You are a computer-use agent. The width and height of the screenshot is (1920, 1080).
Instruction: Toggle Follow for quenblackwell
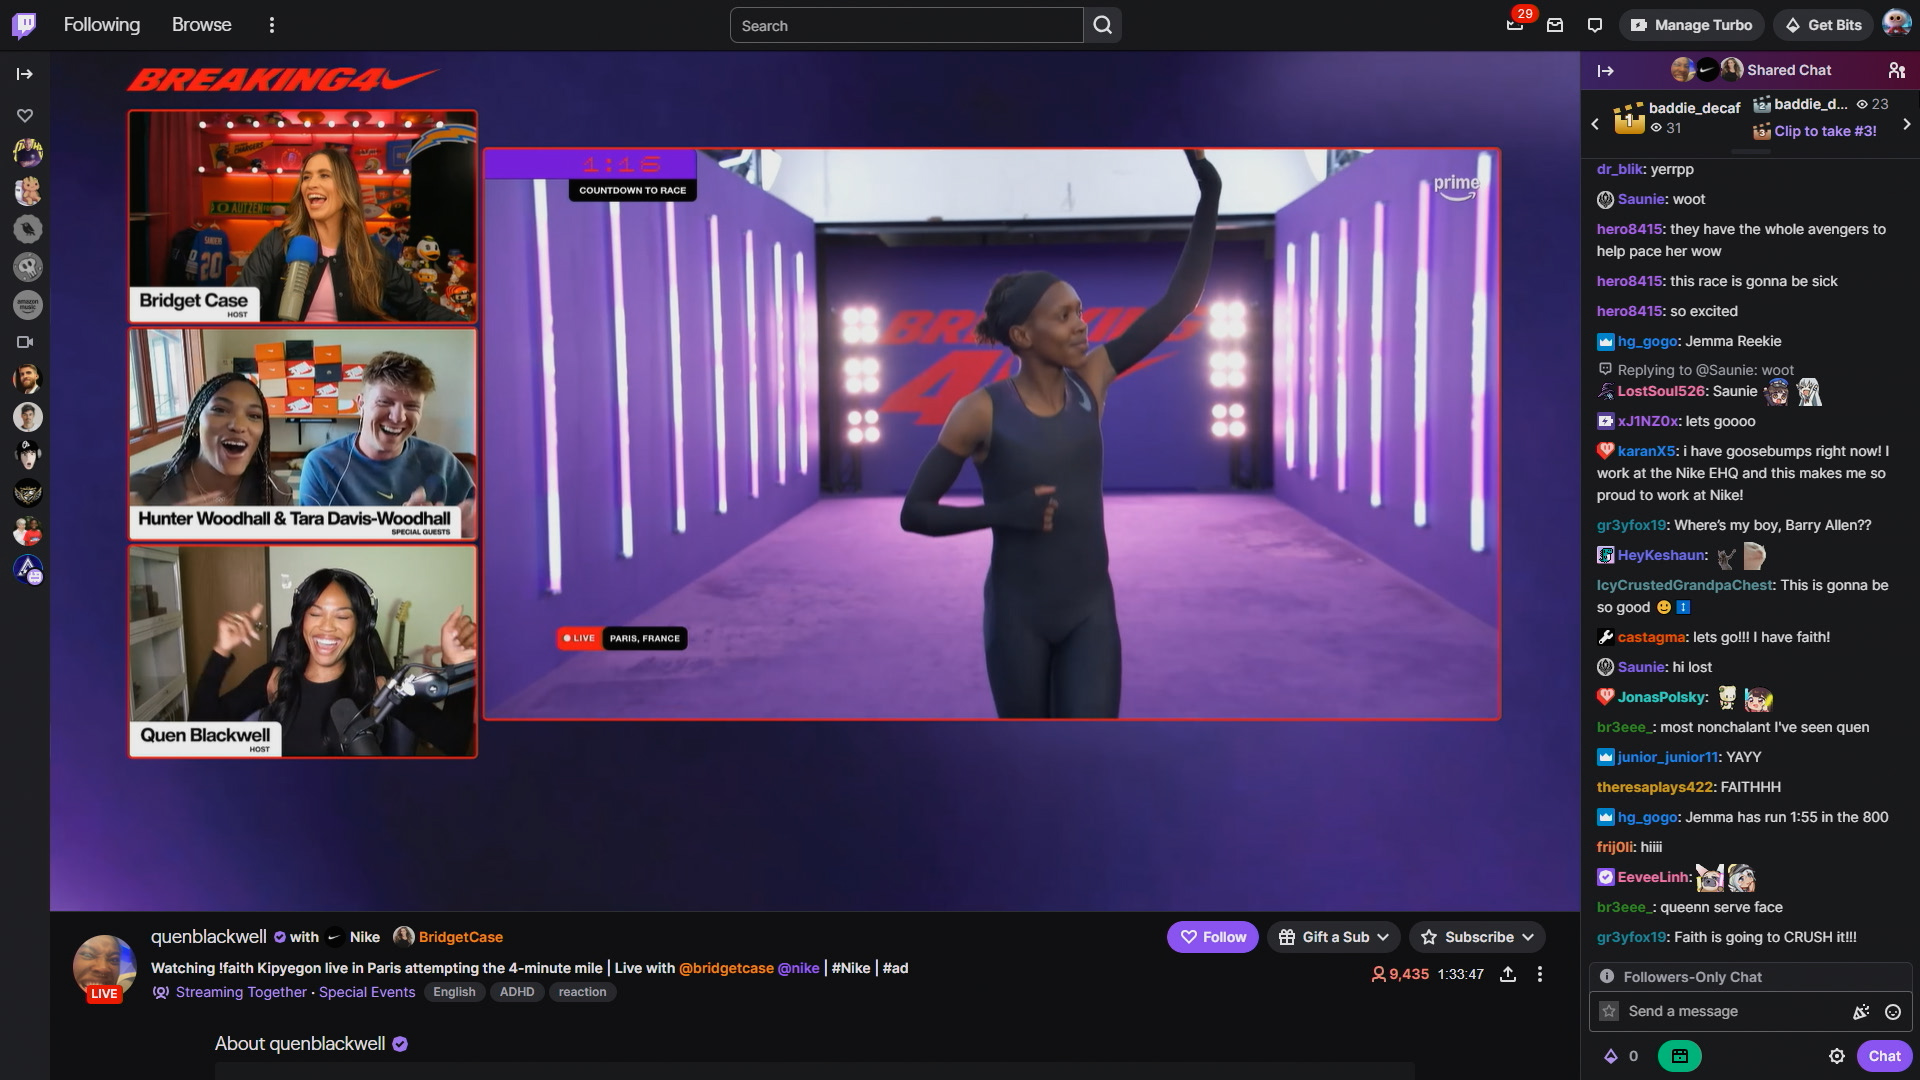point(1212,937)
